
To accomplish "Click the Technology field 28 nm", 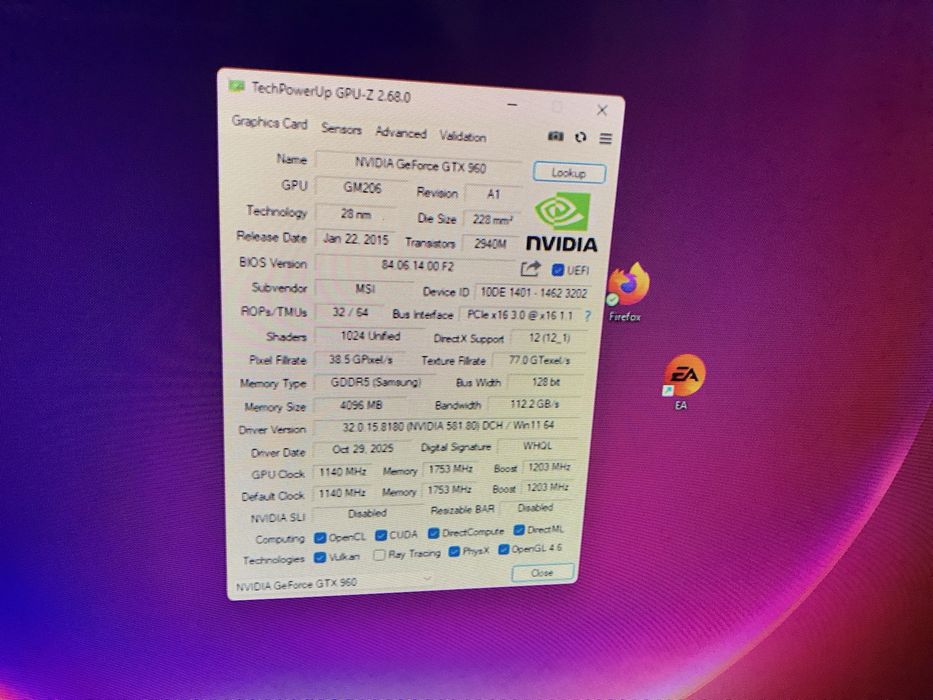I will 356,213.
